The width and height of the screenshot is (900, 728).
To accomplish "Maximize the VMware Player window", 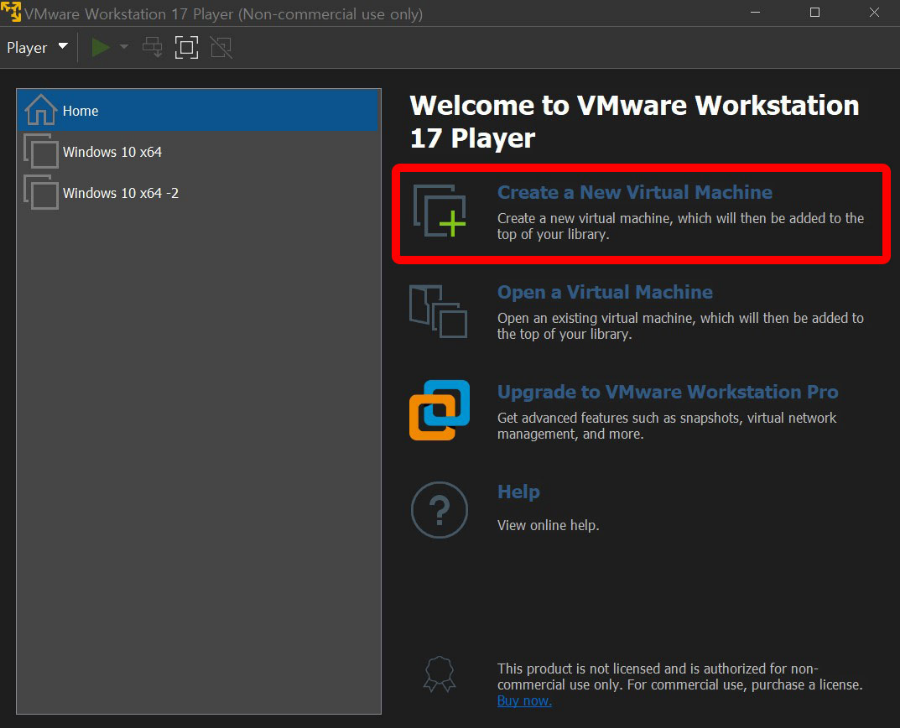I will pyautogui.click(x=814, y=13).
